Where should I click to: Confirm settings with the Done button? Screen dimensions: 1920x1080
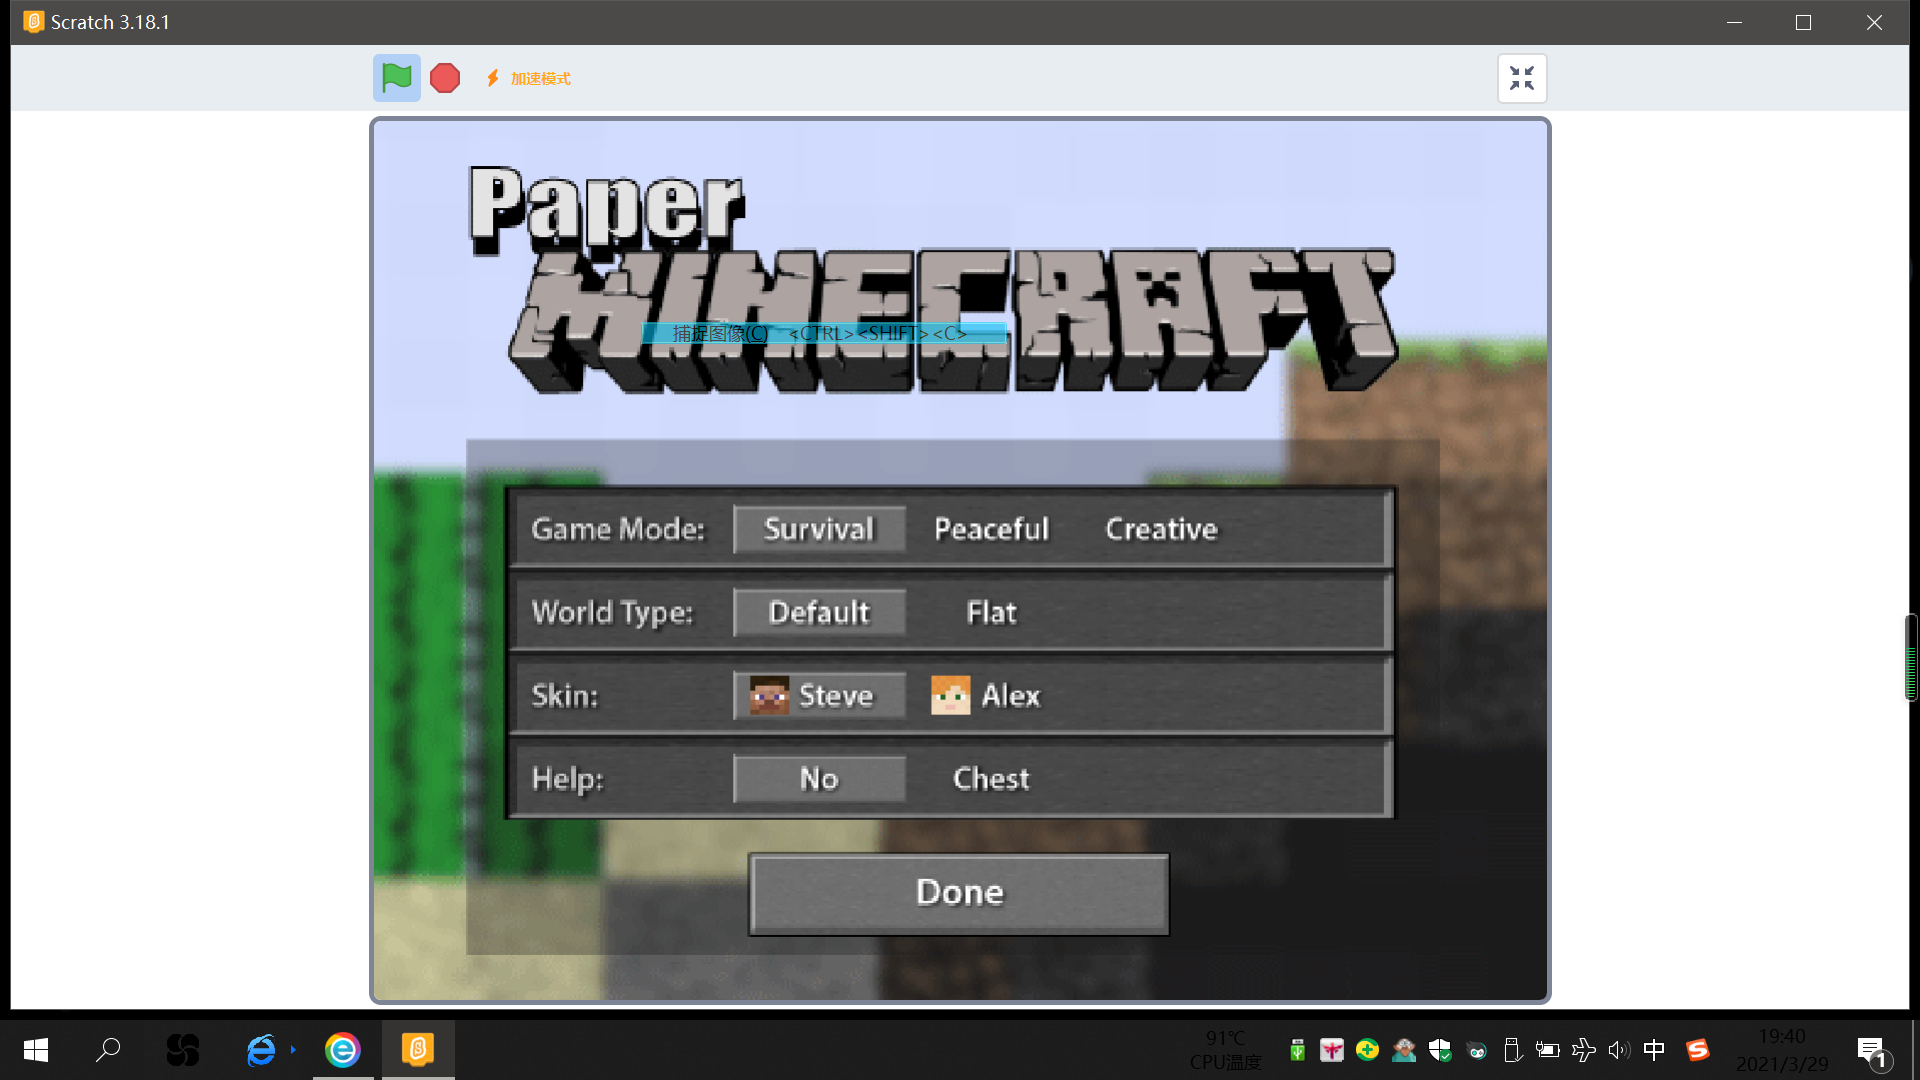(x=959, y=894)
